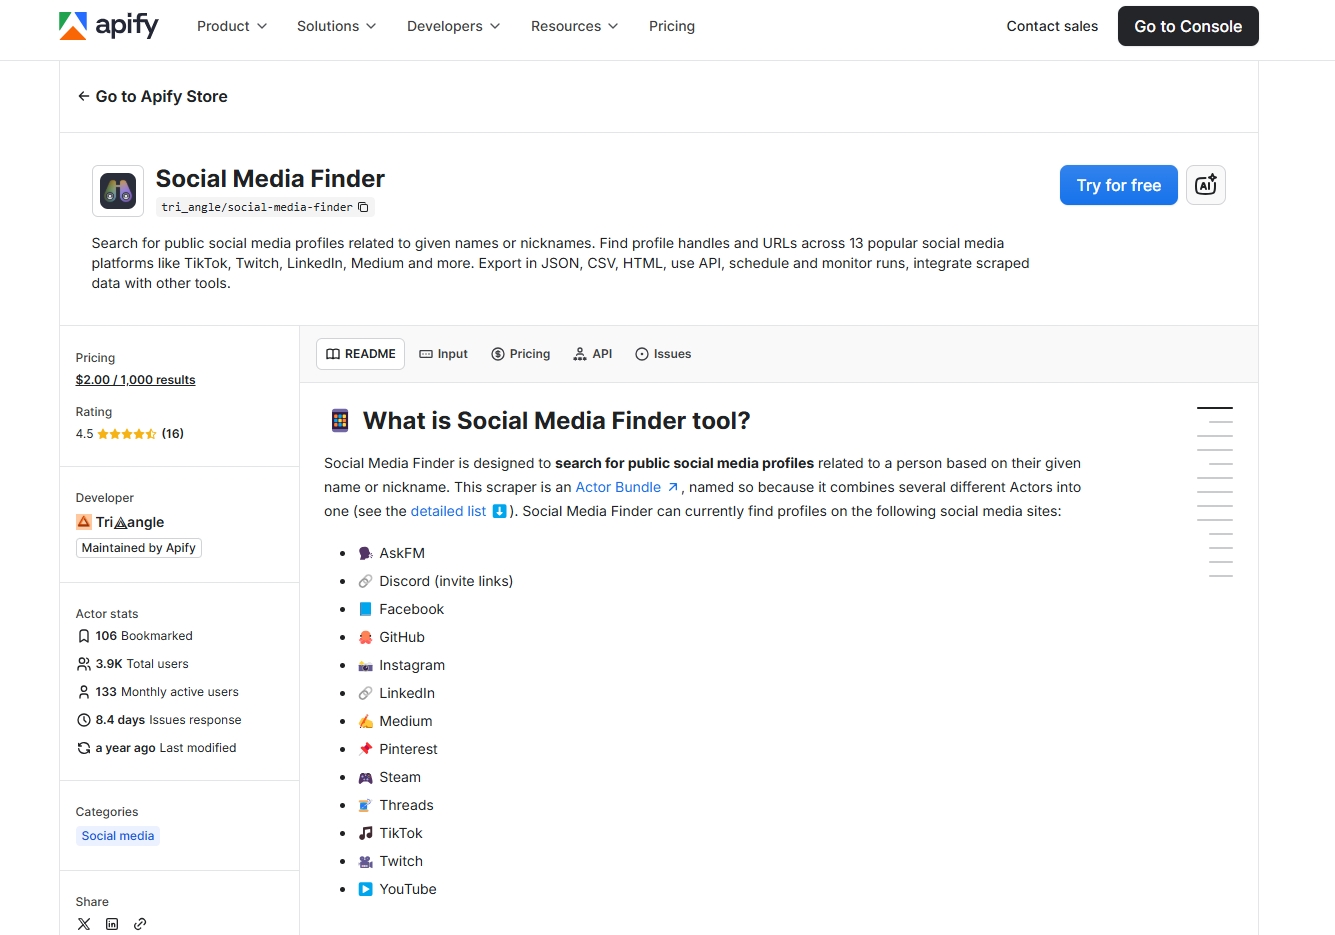Copy the share link icon
Screen dimensions: 1335x935
pos(139,923)
